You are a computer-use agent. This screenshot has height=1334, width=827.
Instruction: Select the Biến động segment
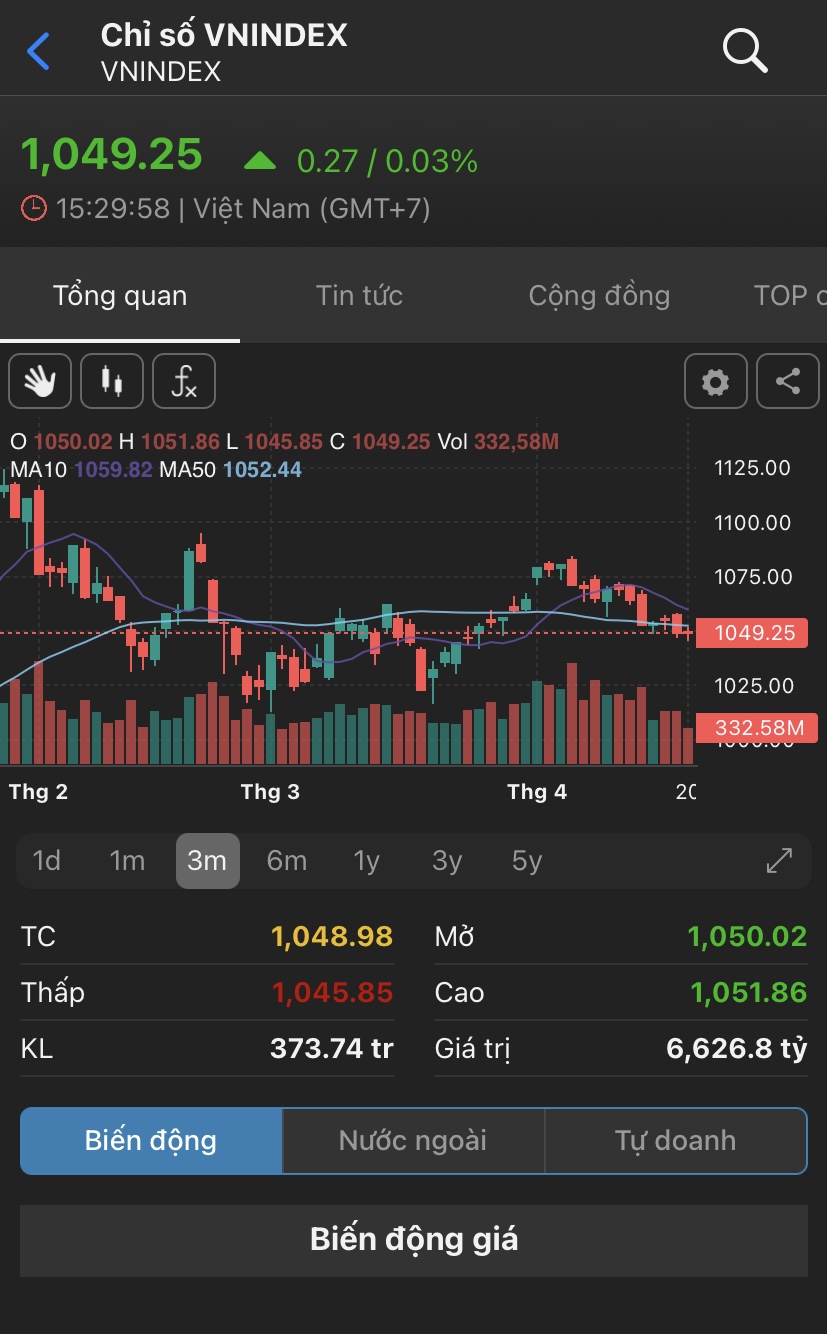(151, 1140)
